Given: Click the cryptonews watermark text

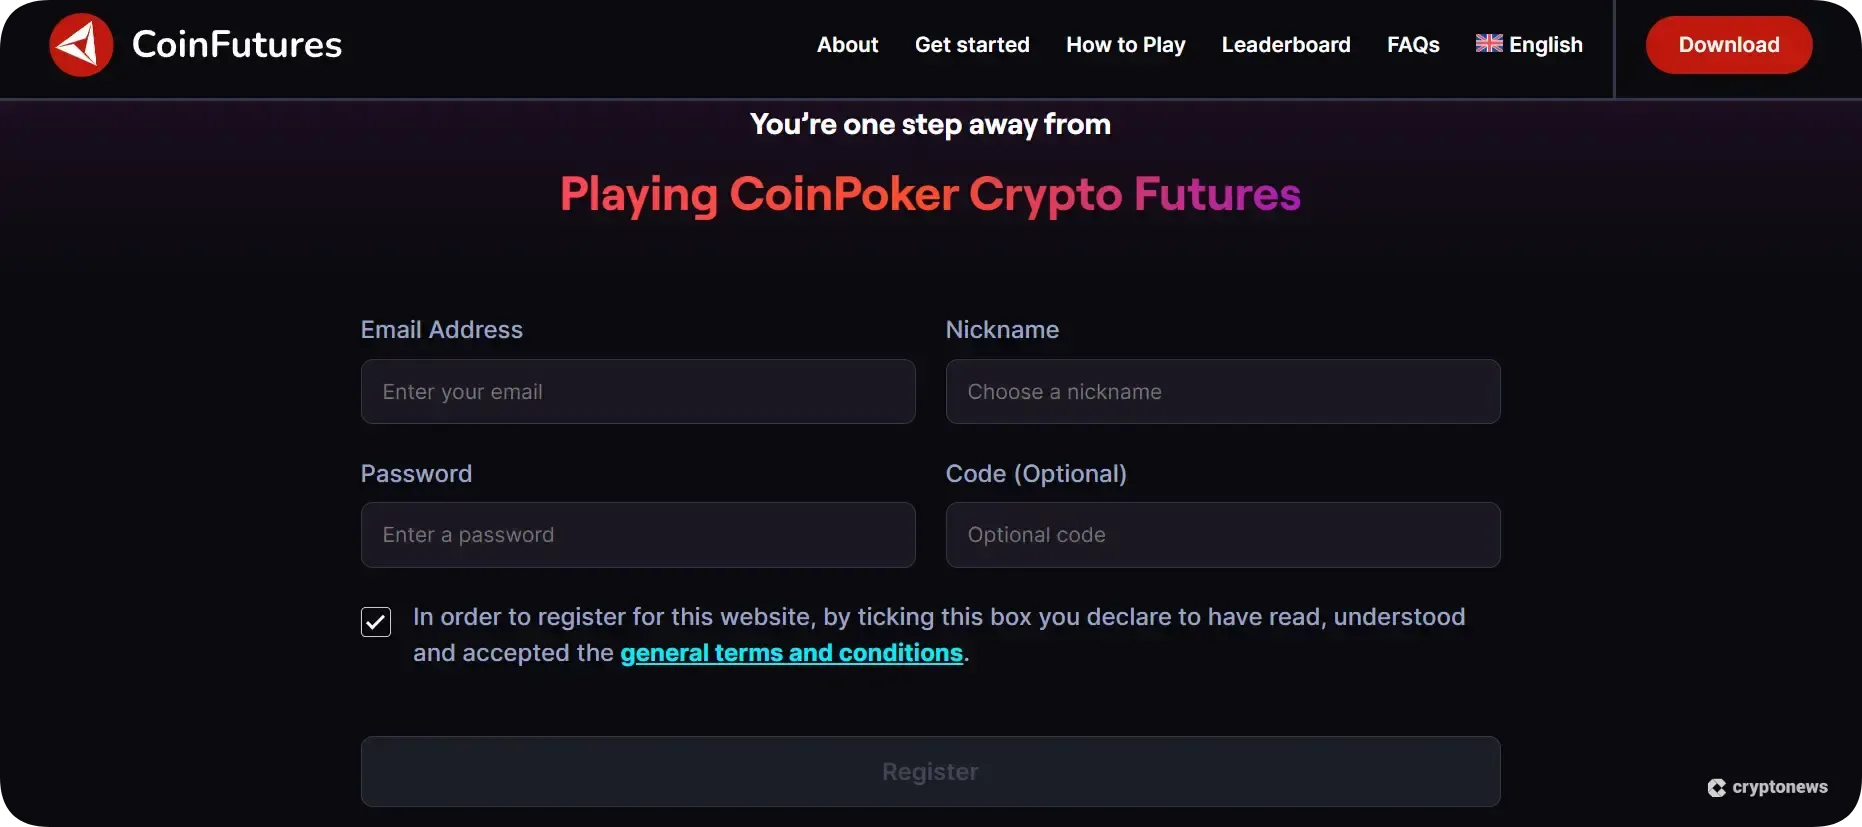Looking at the screenshot, I should [x=1780, y=787].
